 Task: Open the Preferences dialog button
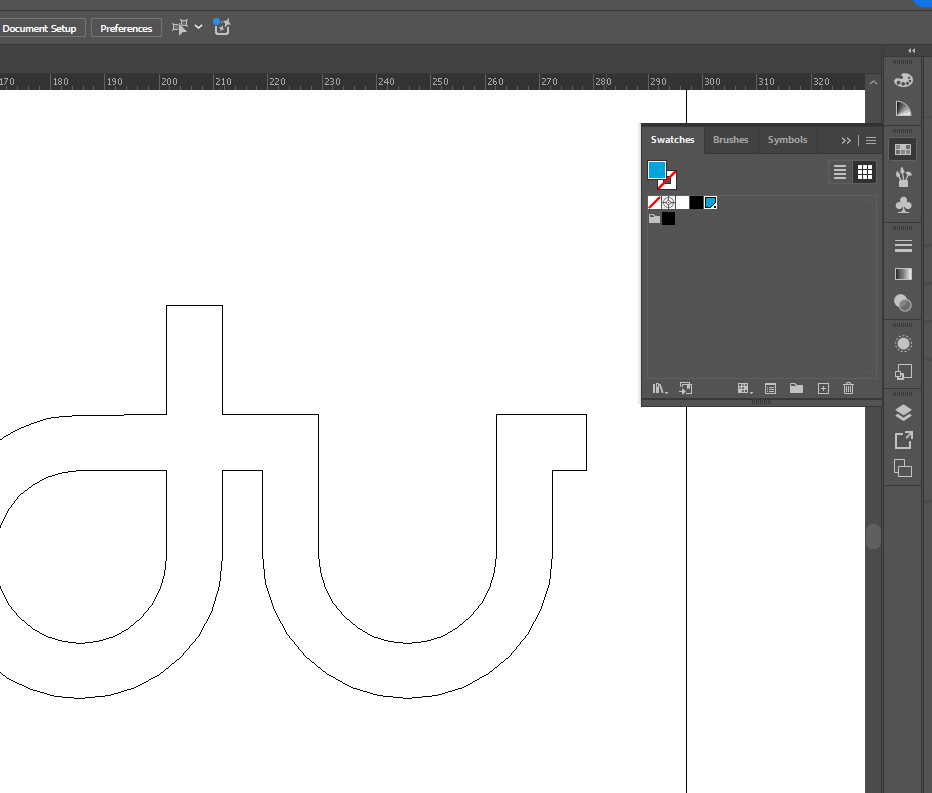(126, 28)
